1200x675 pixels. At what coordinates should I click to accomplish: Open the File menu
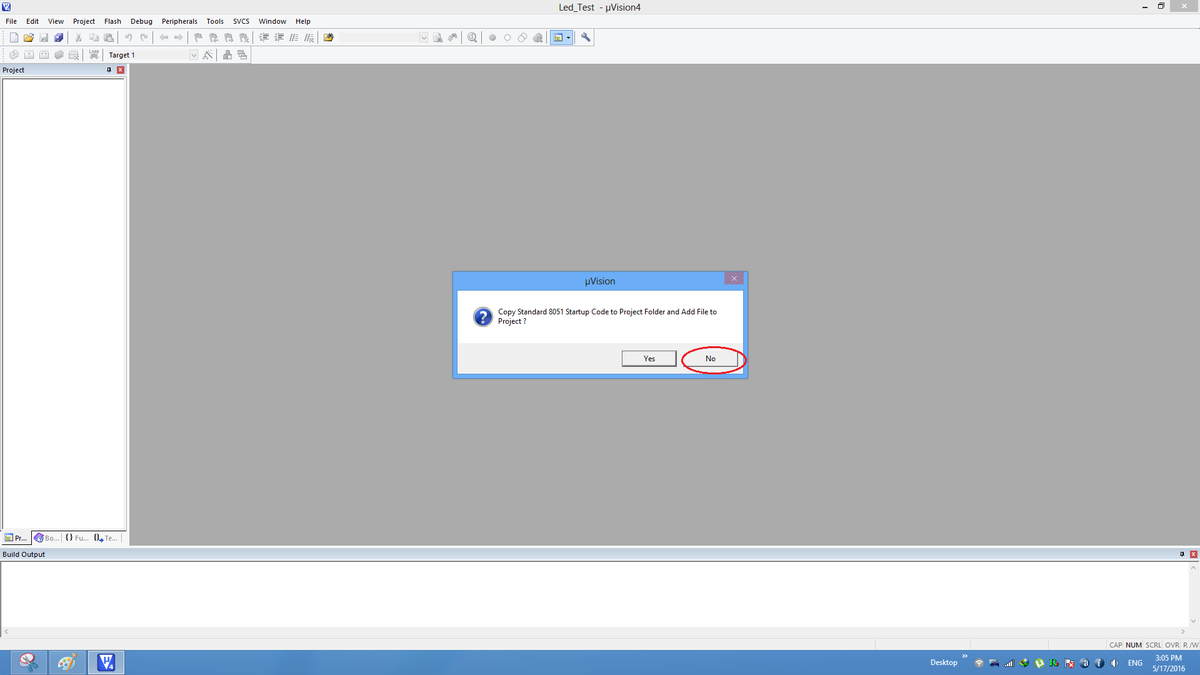tap(12, 21)
